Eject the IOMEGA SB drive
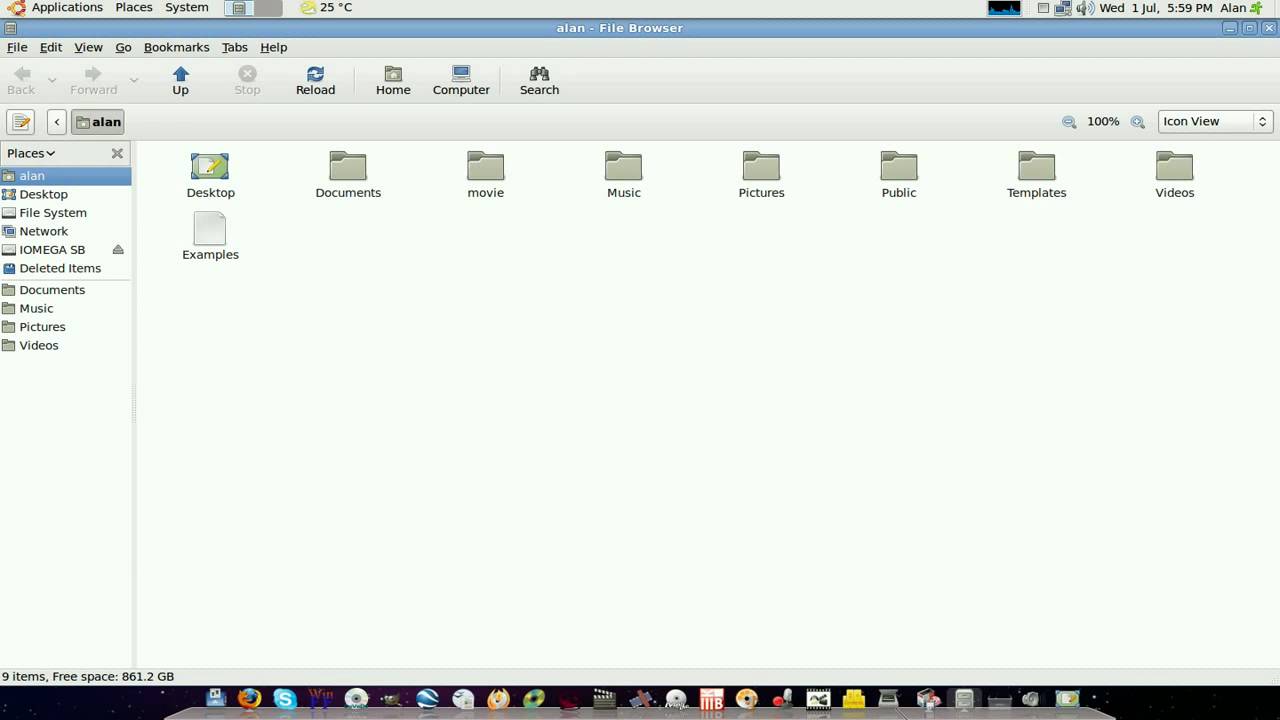Screen dimensions: 1280x720 click(117, 249)
